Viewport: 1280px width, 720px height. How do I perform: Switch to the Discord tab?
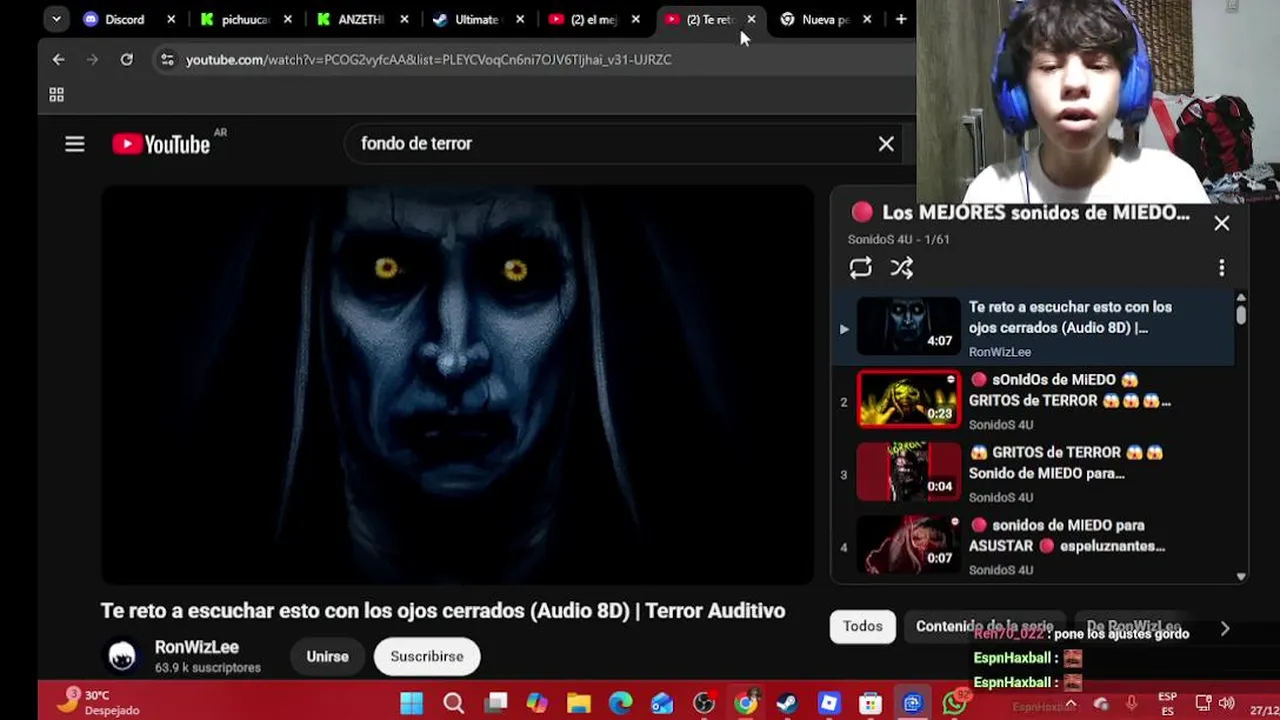(x=123, y=19)
